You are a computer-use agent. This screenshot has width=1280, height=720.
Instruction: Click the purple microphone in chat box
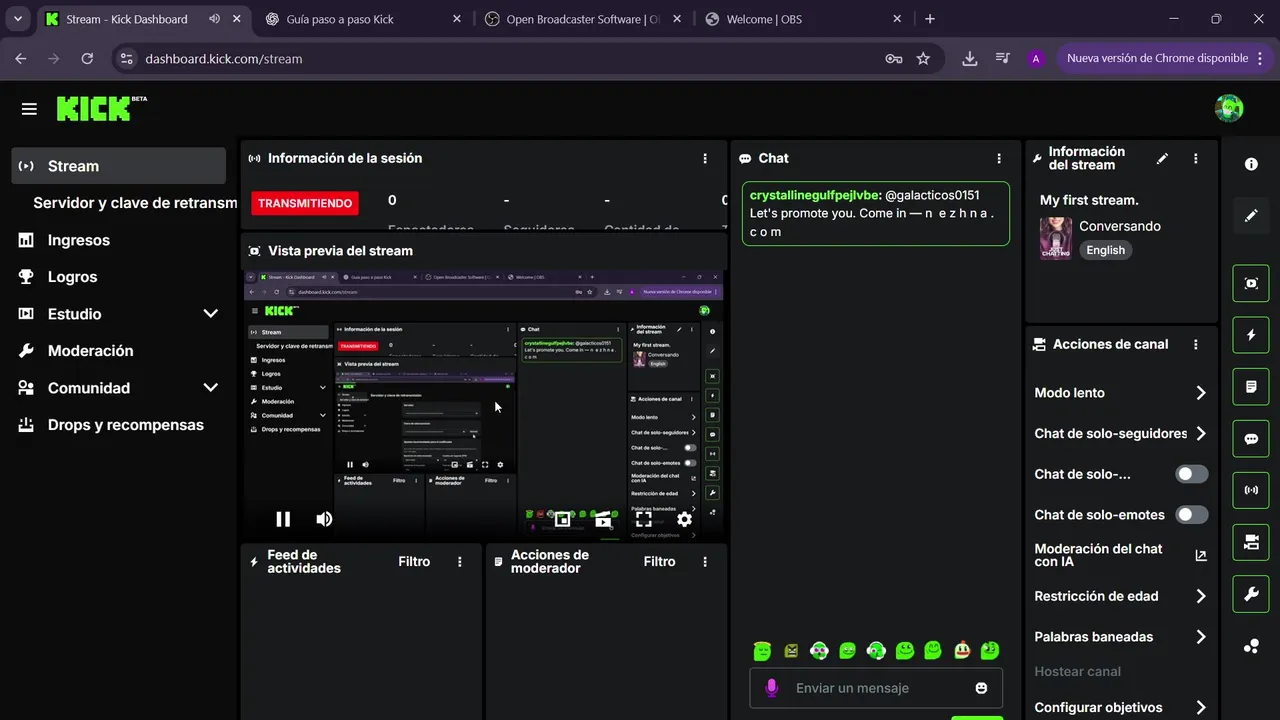[x=771, y=688]
